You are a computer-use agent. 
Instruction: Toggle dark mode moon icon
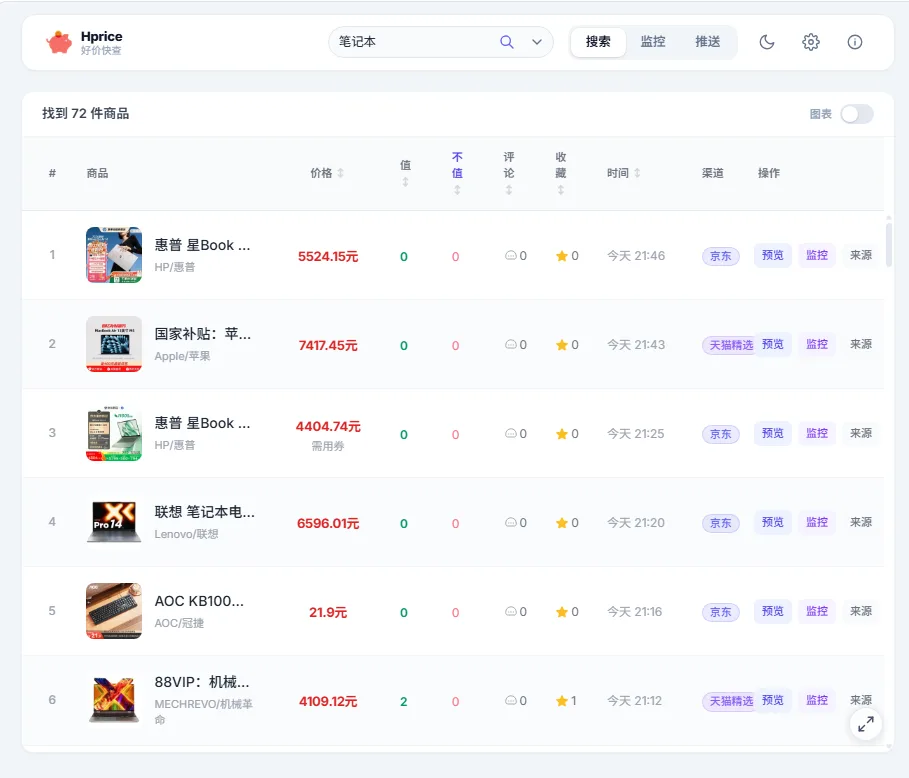pos(767,42)
